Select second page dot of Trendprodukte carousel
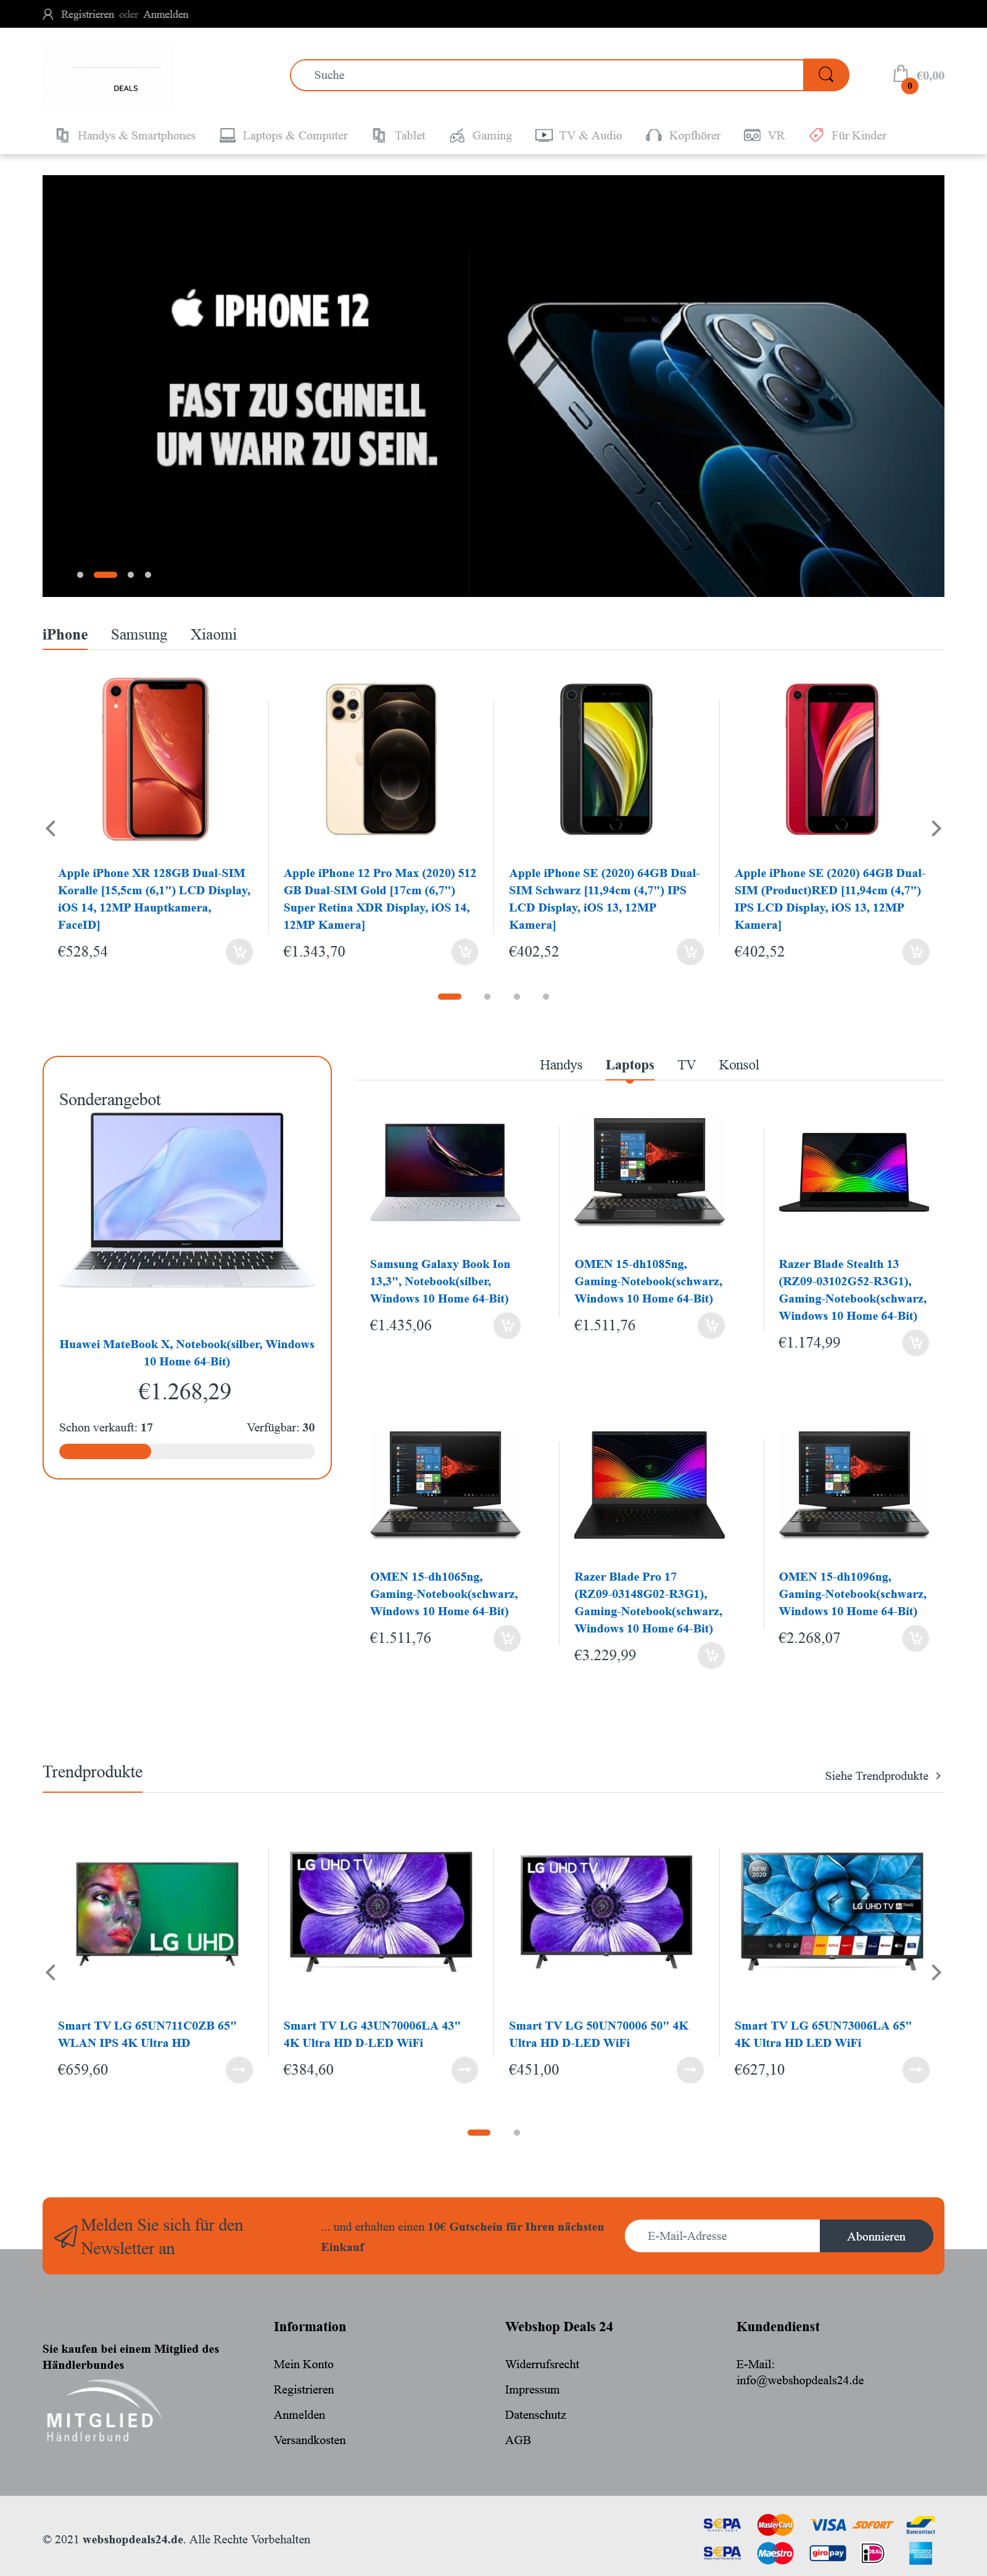This screenshot has width=987, height=2576. pyautogui.click(x=517, y=2133)
